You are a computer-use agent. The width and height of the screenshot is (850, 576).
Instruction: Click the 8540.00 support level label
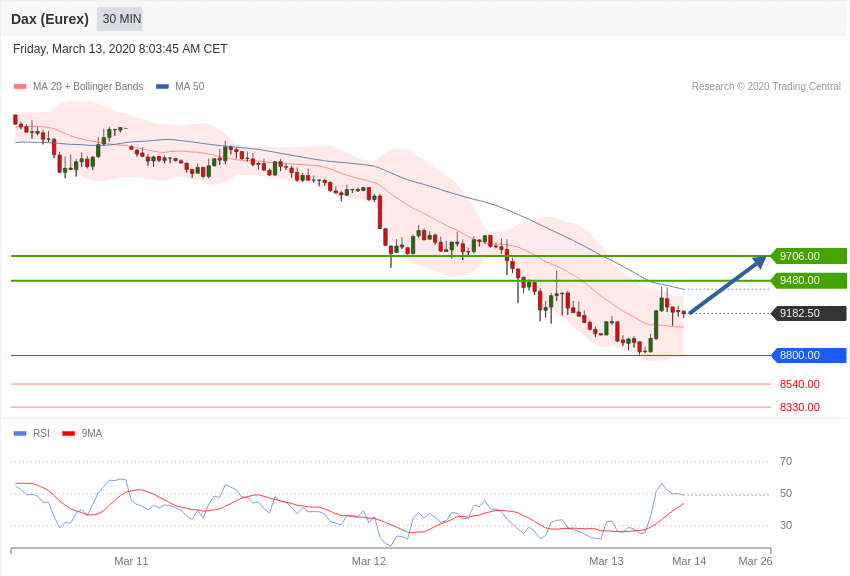pyautogui.click(x=800, y=384)
